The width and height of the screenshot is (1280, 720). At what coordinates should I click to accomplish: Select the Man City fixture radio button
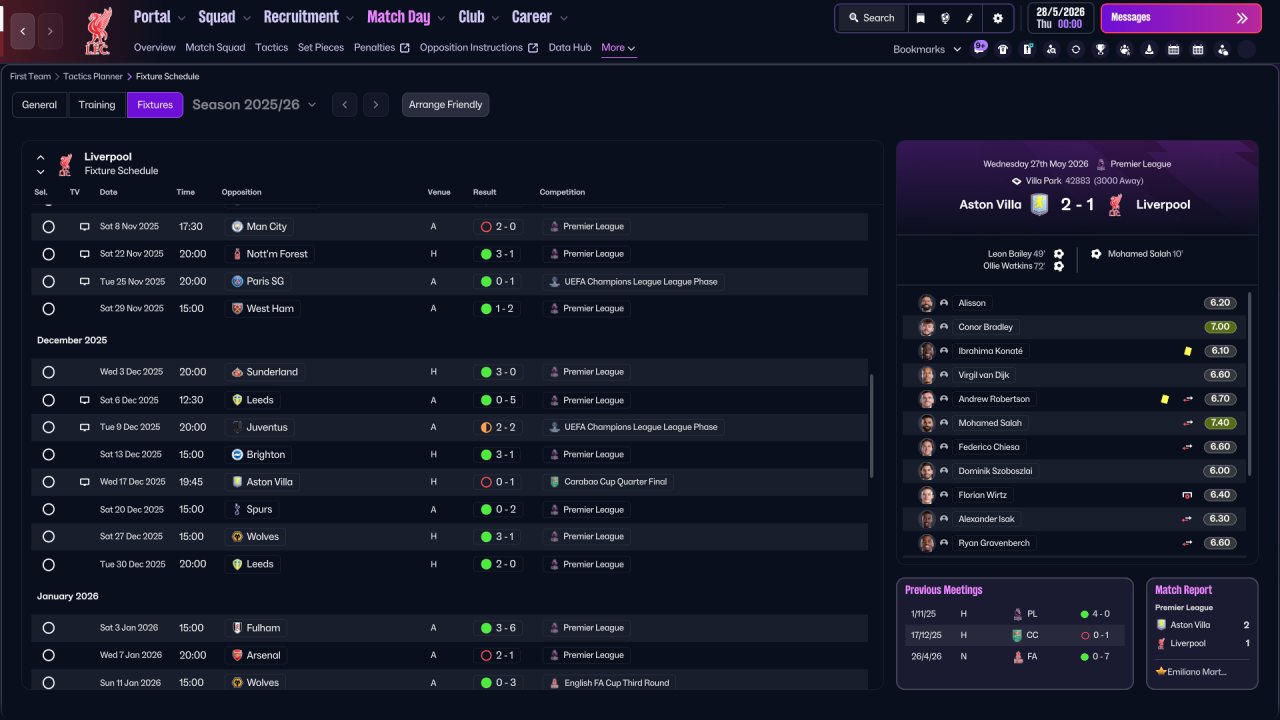(48, 227)
